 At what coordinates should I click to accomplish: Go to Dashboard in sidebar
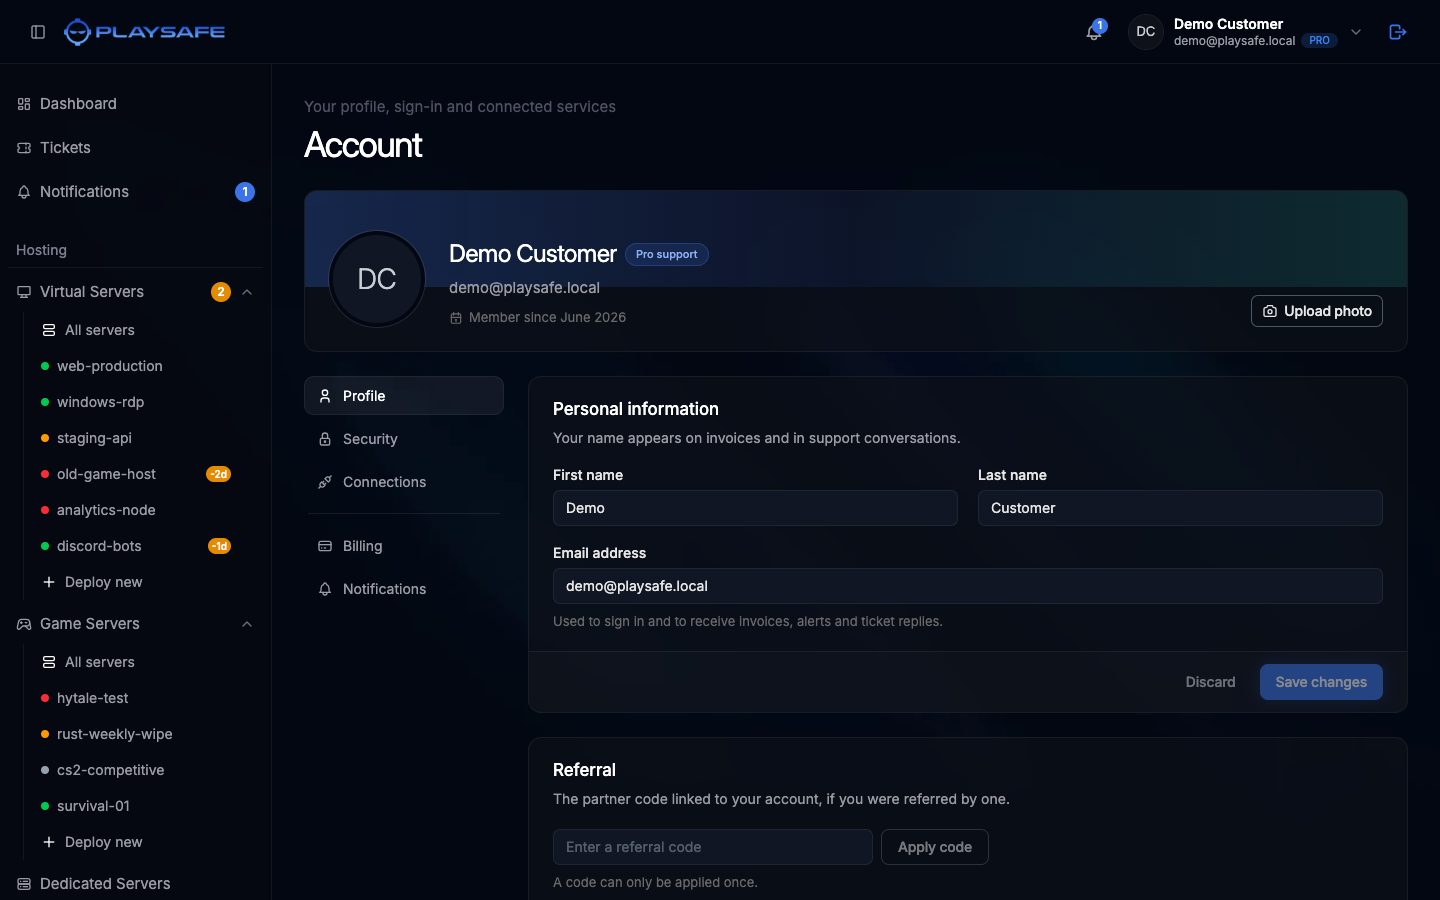pos(136,104)
